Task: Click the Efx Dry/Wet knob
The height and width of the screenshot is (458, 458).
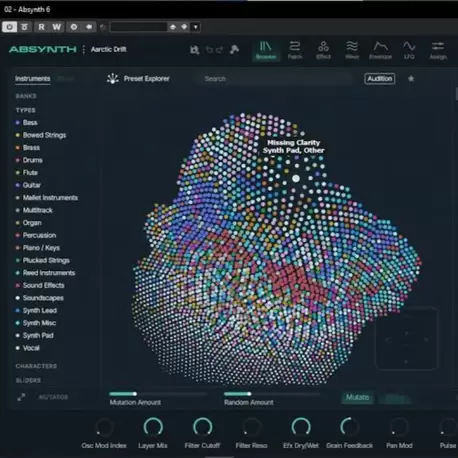Action: pos(301,427)
